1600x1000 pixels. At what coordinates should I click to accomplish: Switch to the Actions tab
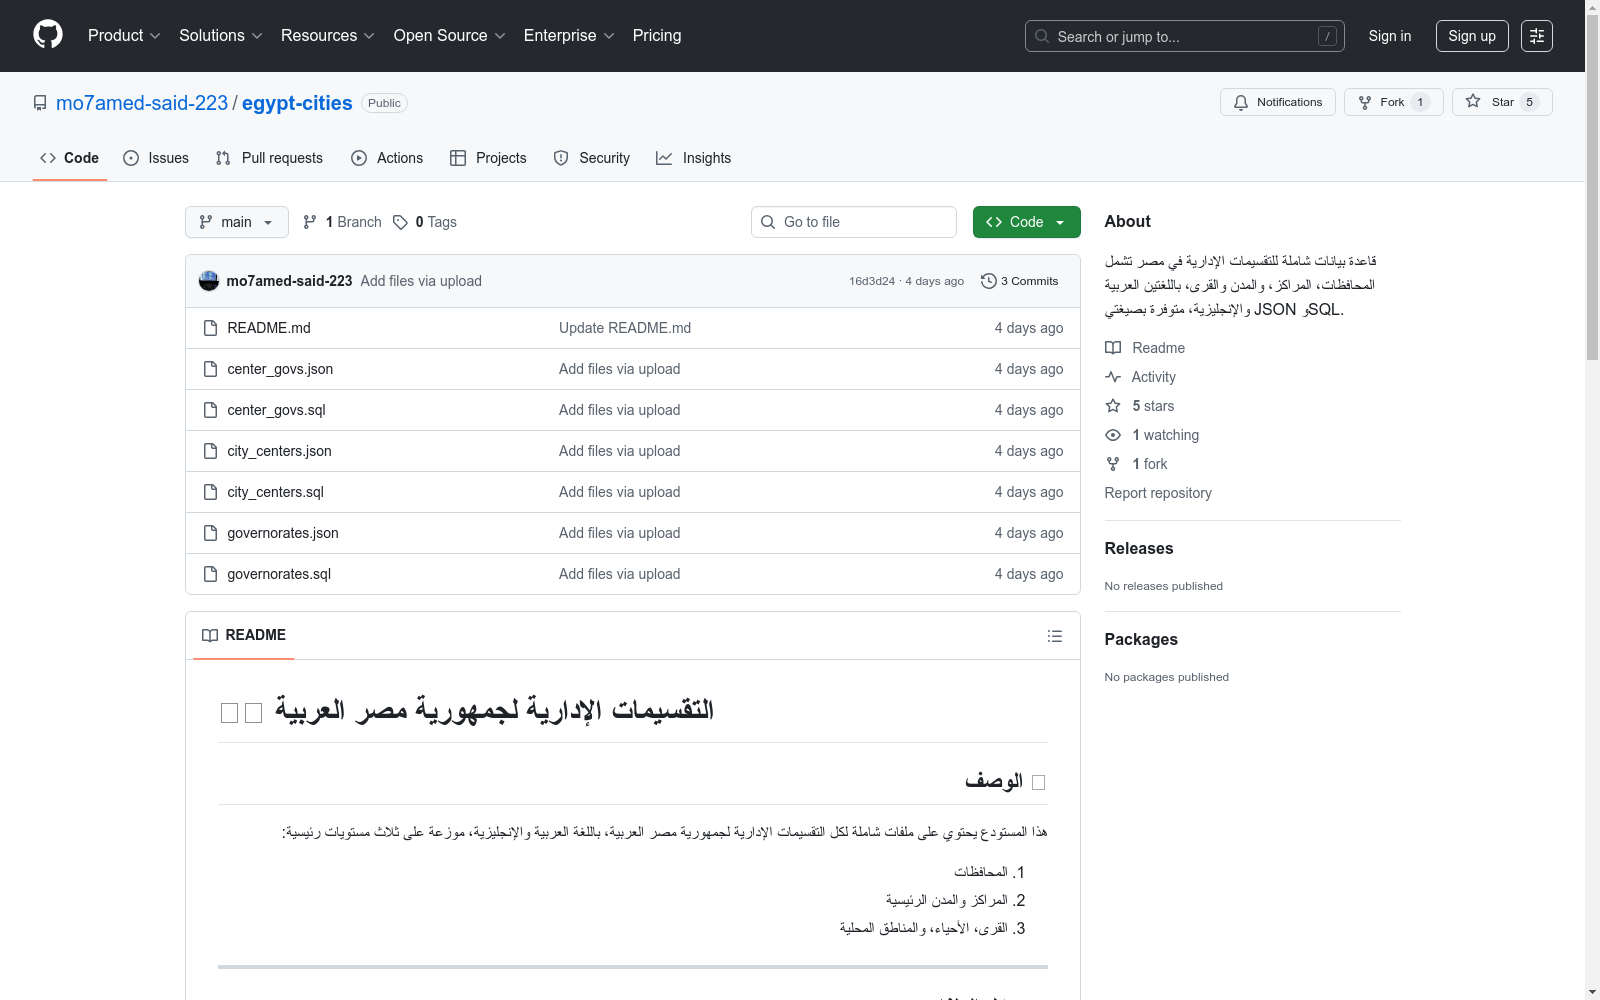pyautogui.click(x=387, y=158)
